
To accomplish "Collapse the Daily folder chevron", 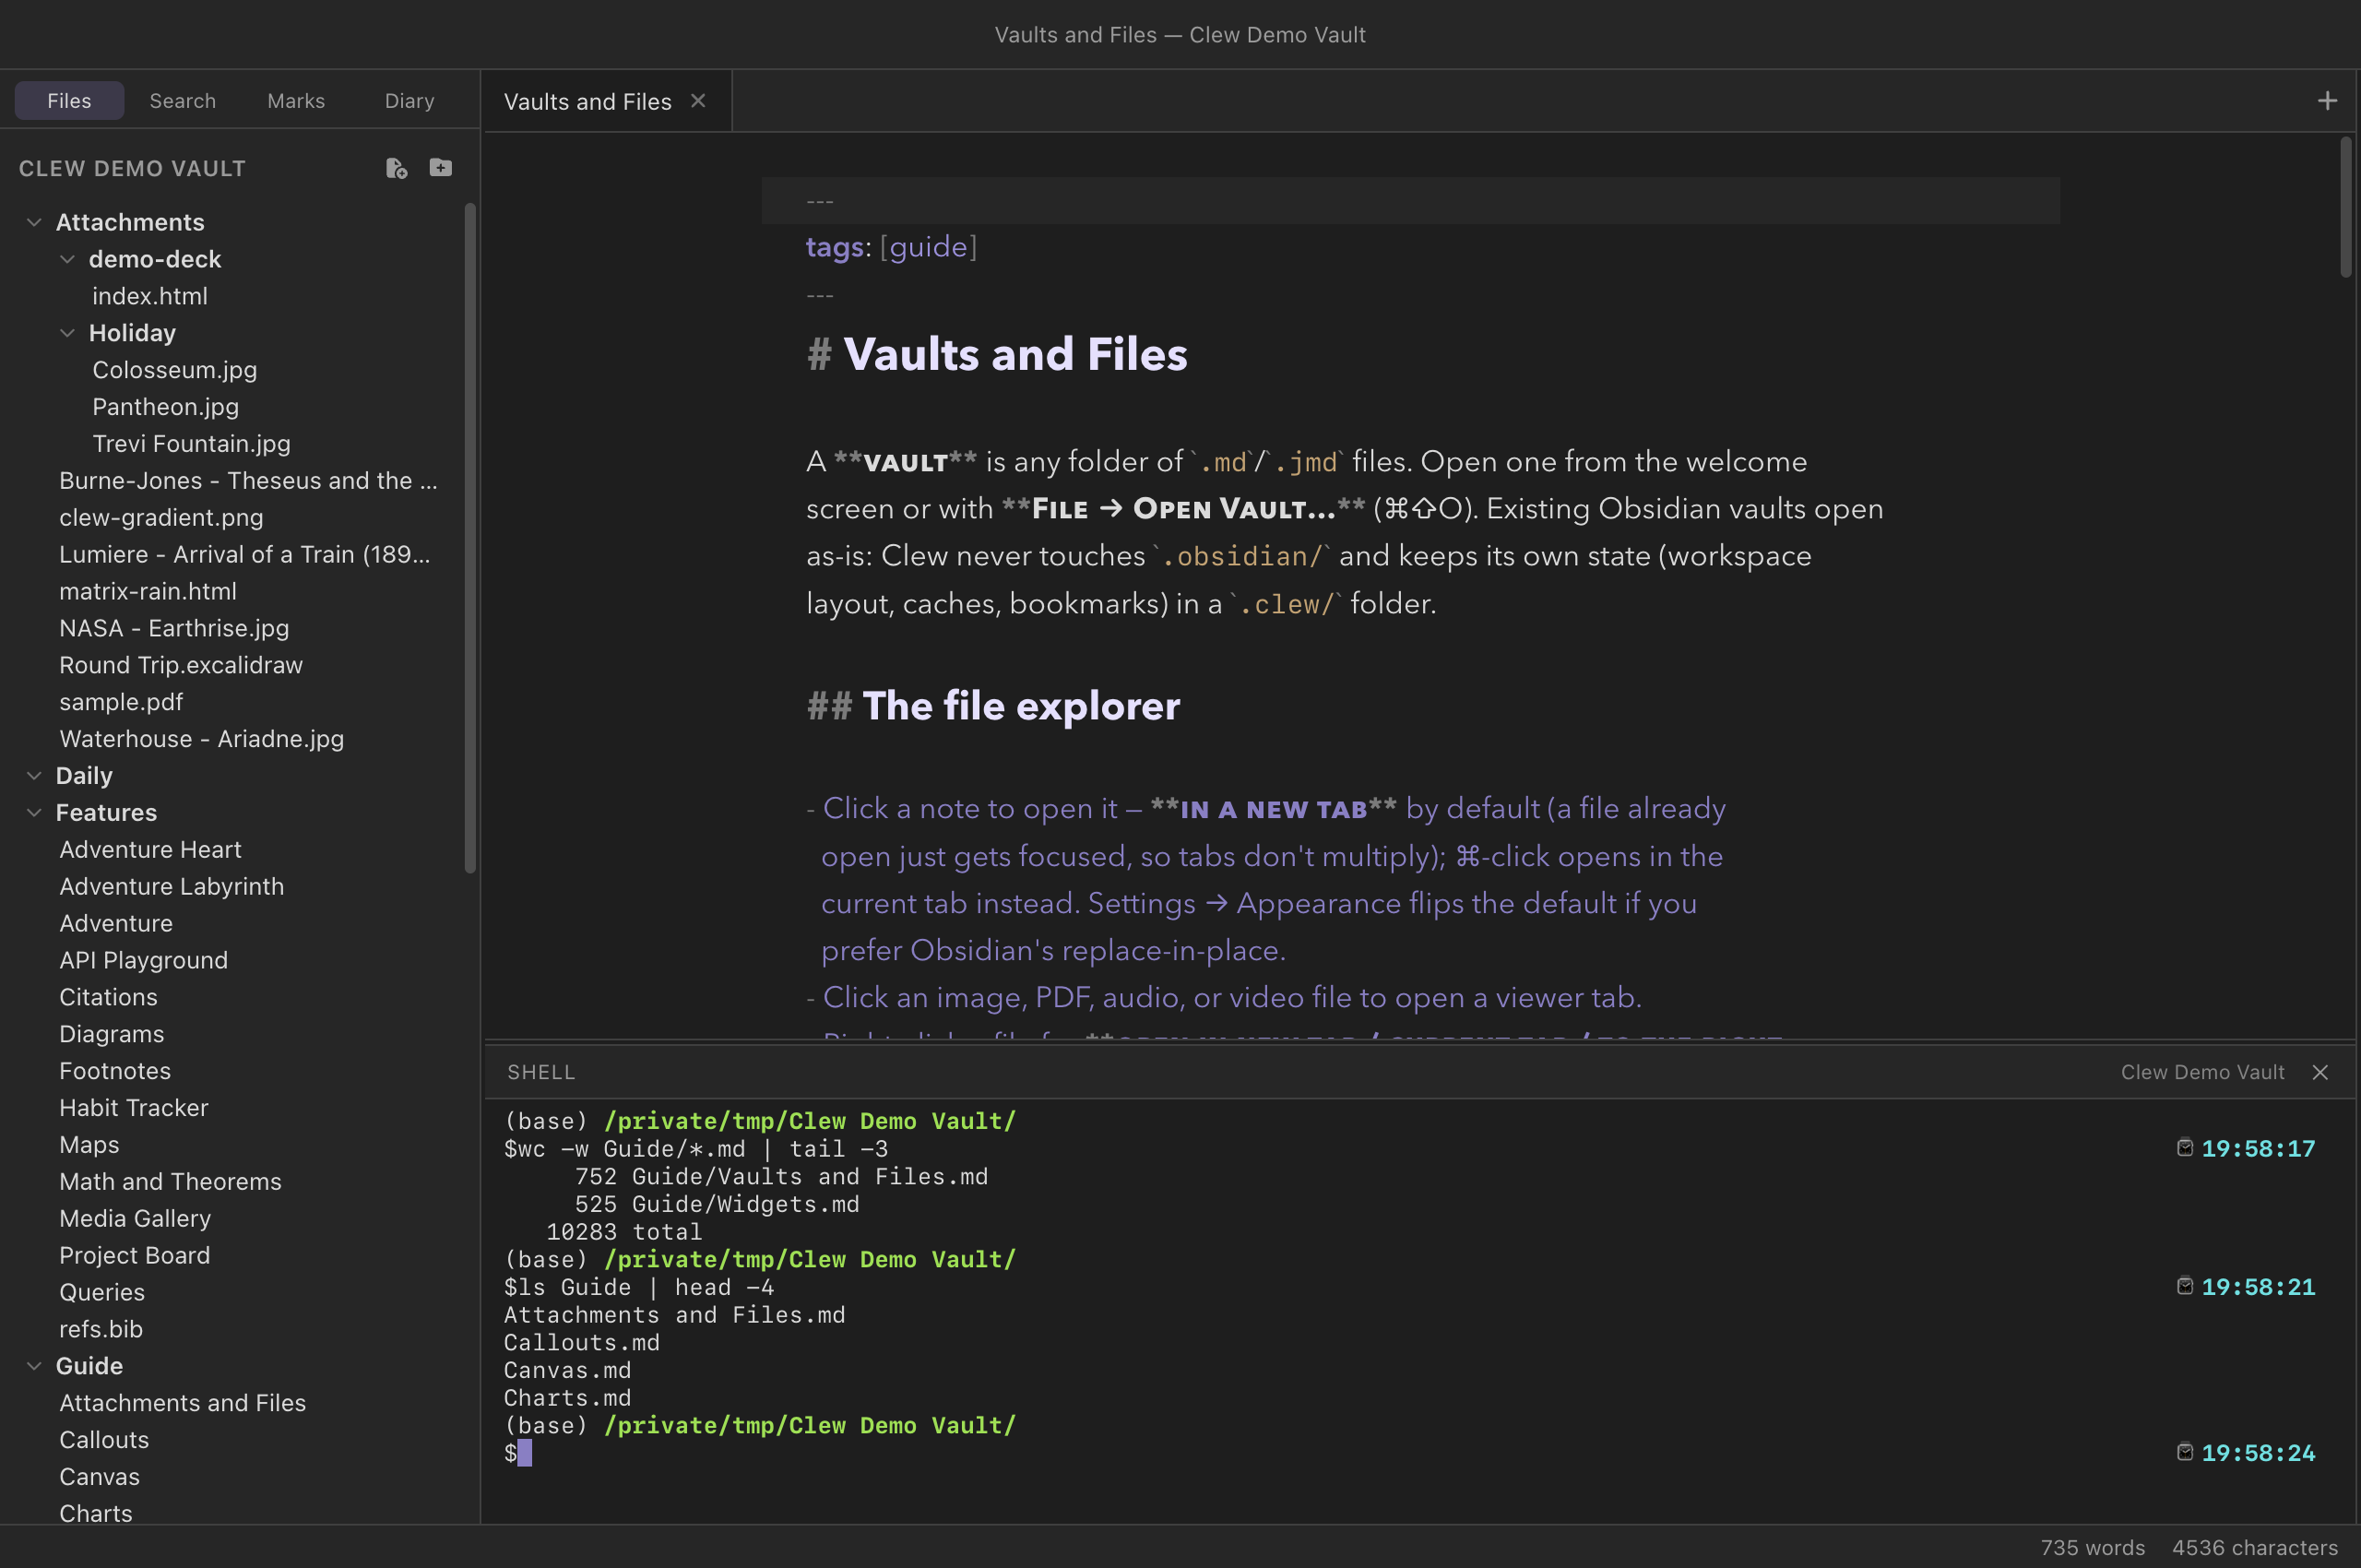I will point(34,776).
